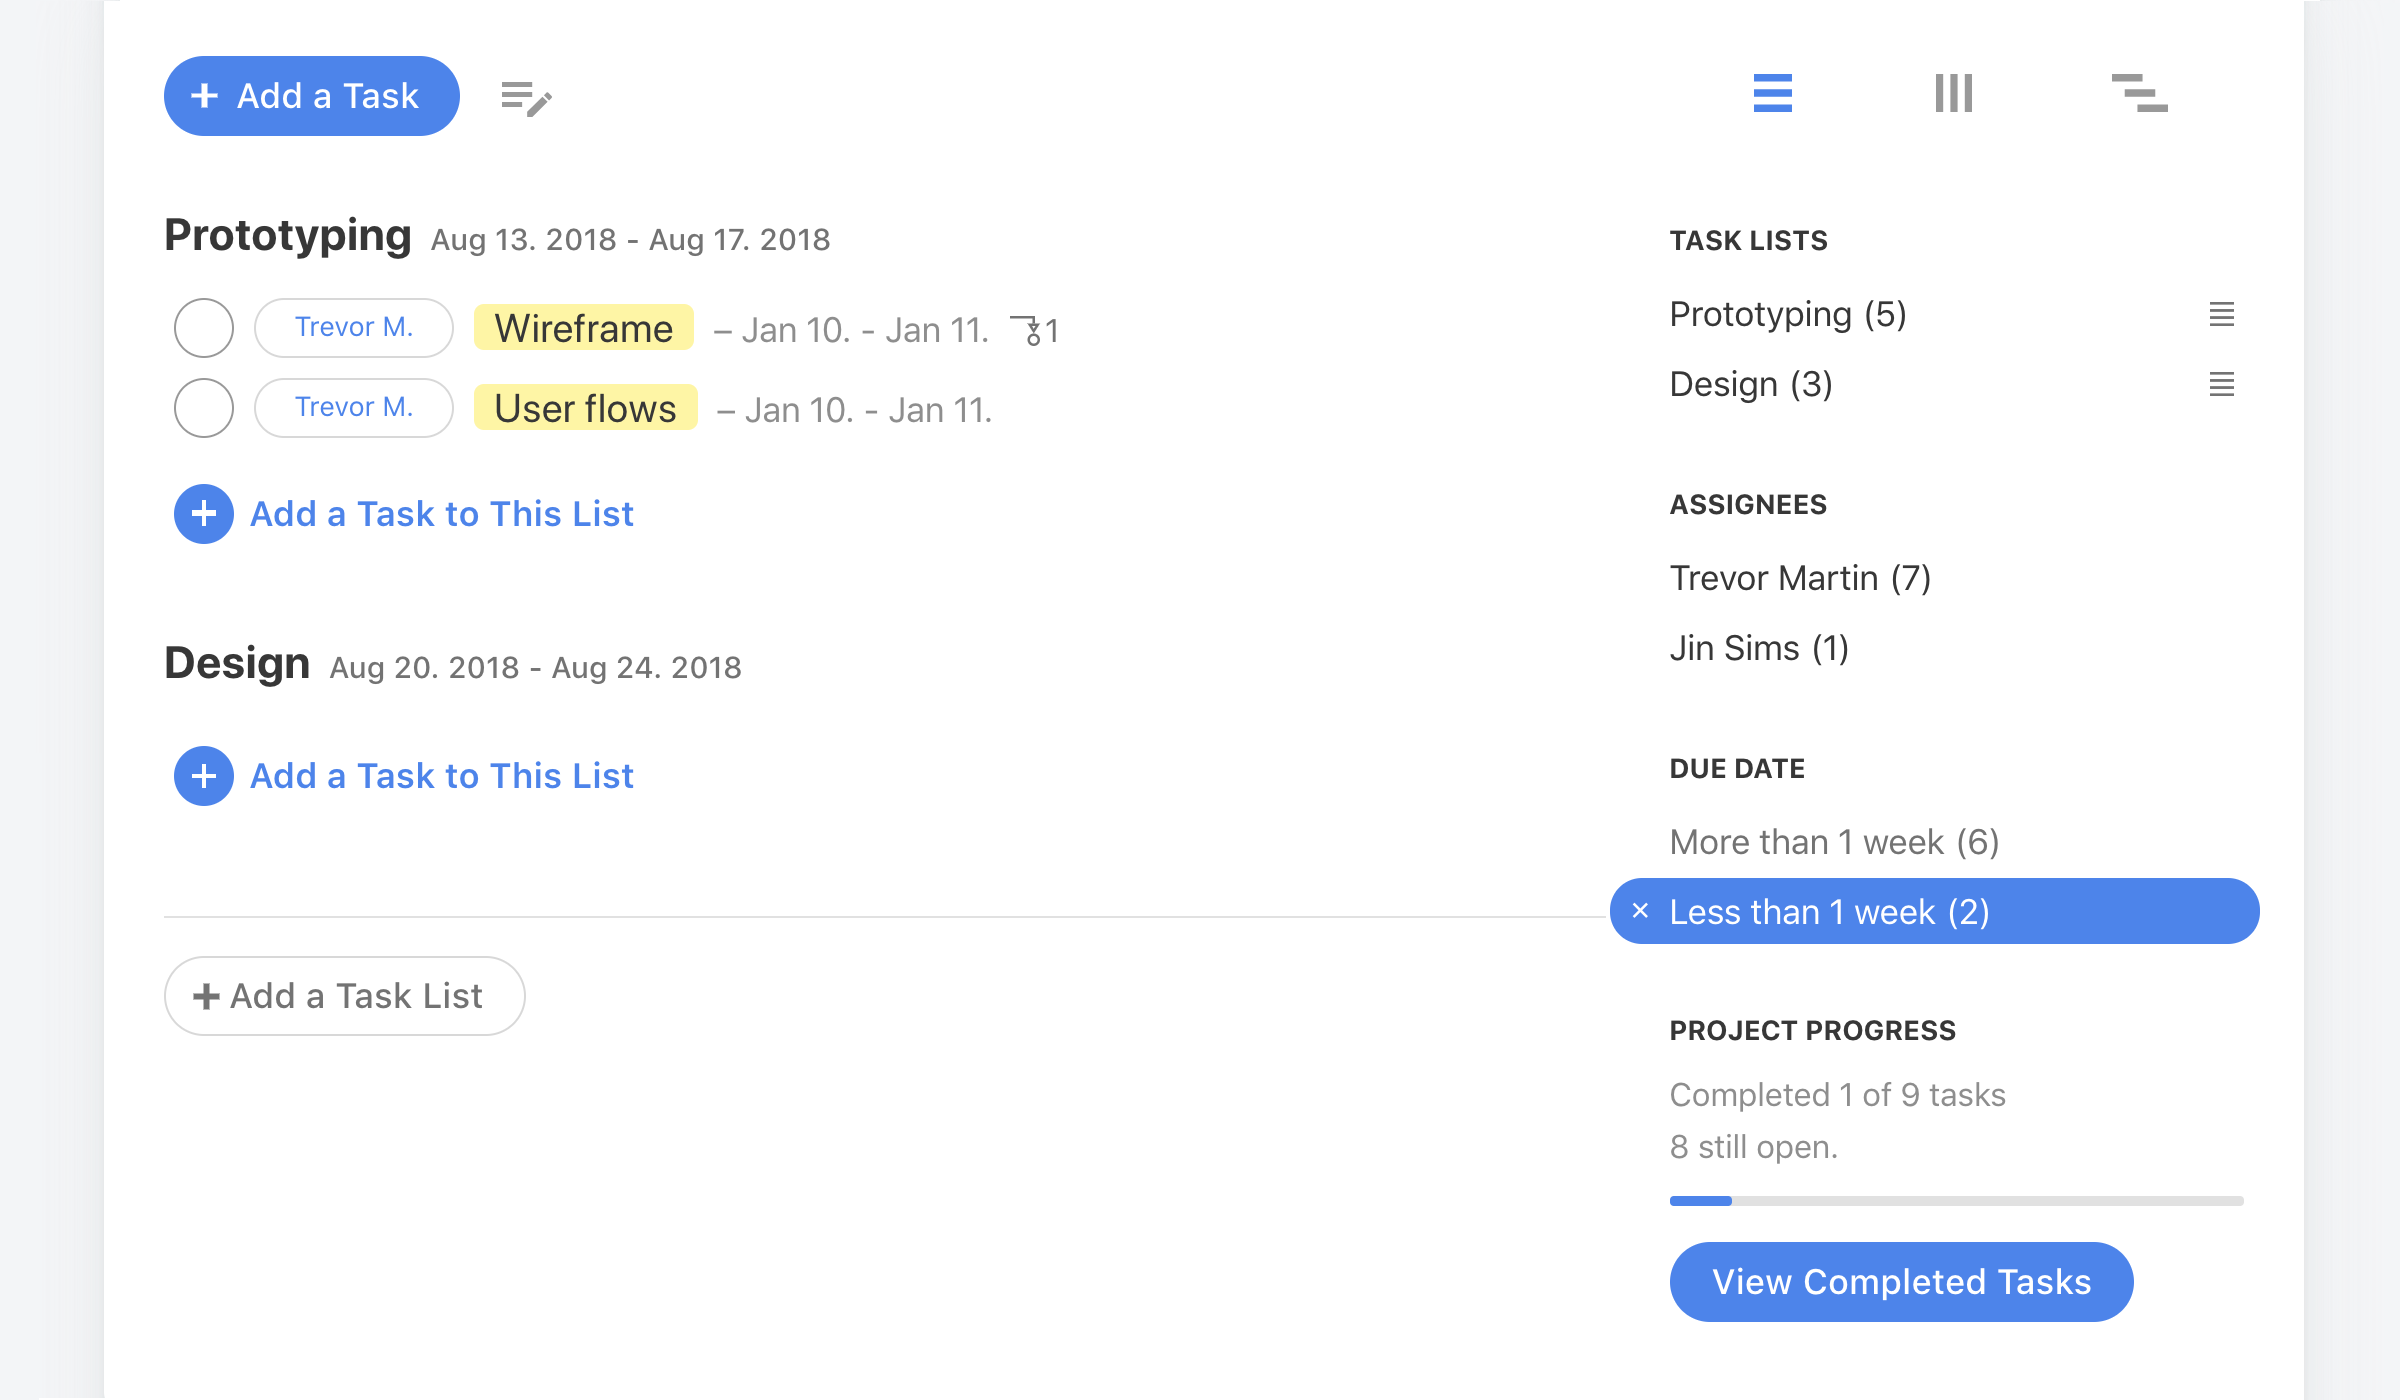Open the Gantt timeline view icon
Screen dimensions: 2400x1400
coord(2139,93)
